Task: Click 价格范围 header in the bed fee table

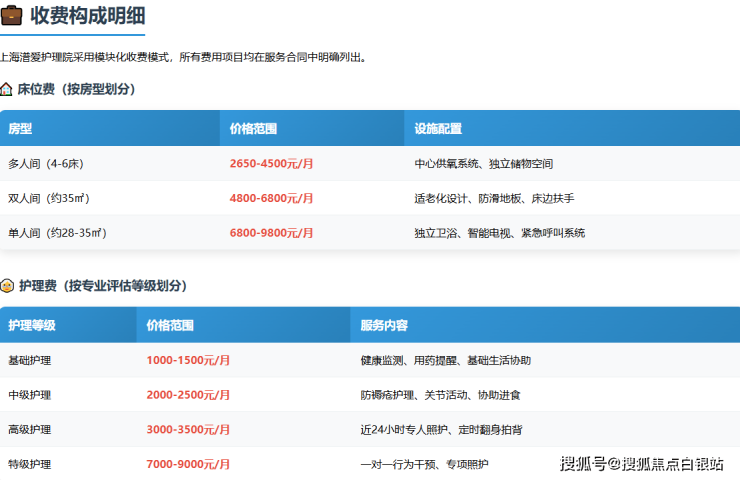Action: click(252, 129)
